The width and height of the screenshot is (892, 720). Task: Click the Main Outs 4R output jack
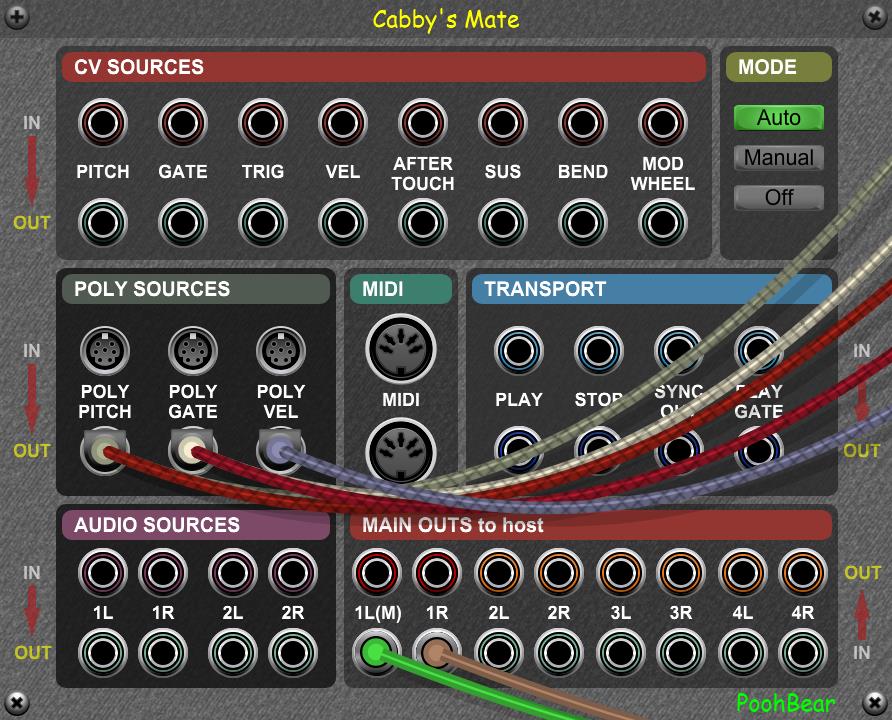coord(802,573)
